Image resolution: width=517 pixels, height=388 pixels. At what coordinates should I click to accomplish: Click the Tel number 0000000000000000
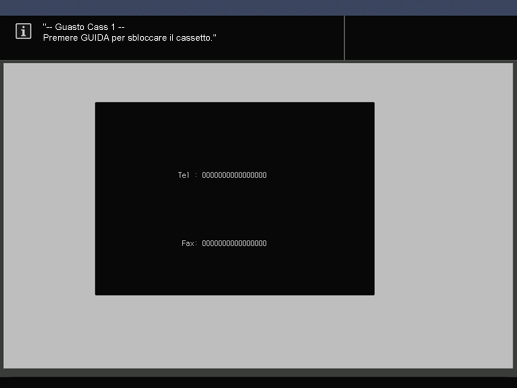click(234, 175)
